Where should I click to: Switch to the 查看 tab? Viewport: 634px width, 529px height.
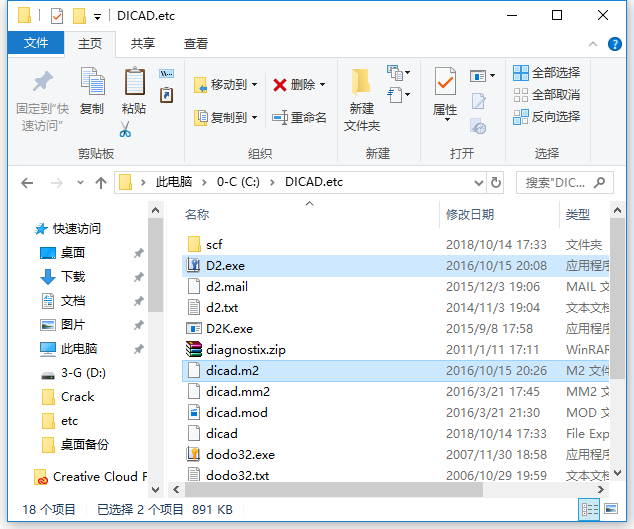click(196, 43)
